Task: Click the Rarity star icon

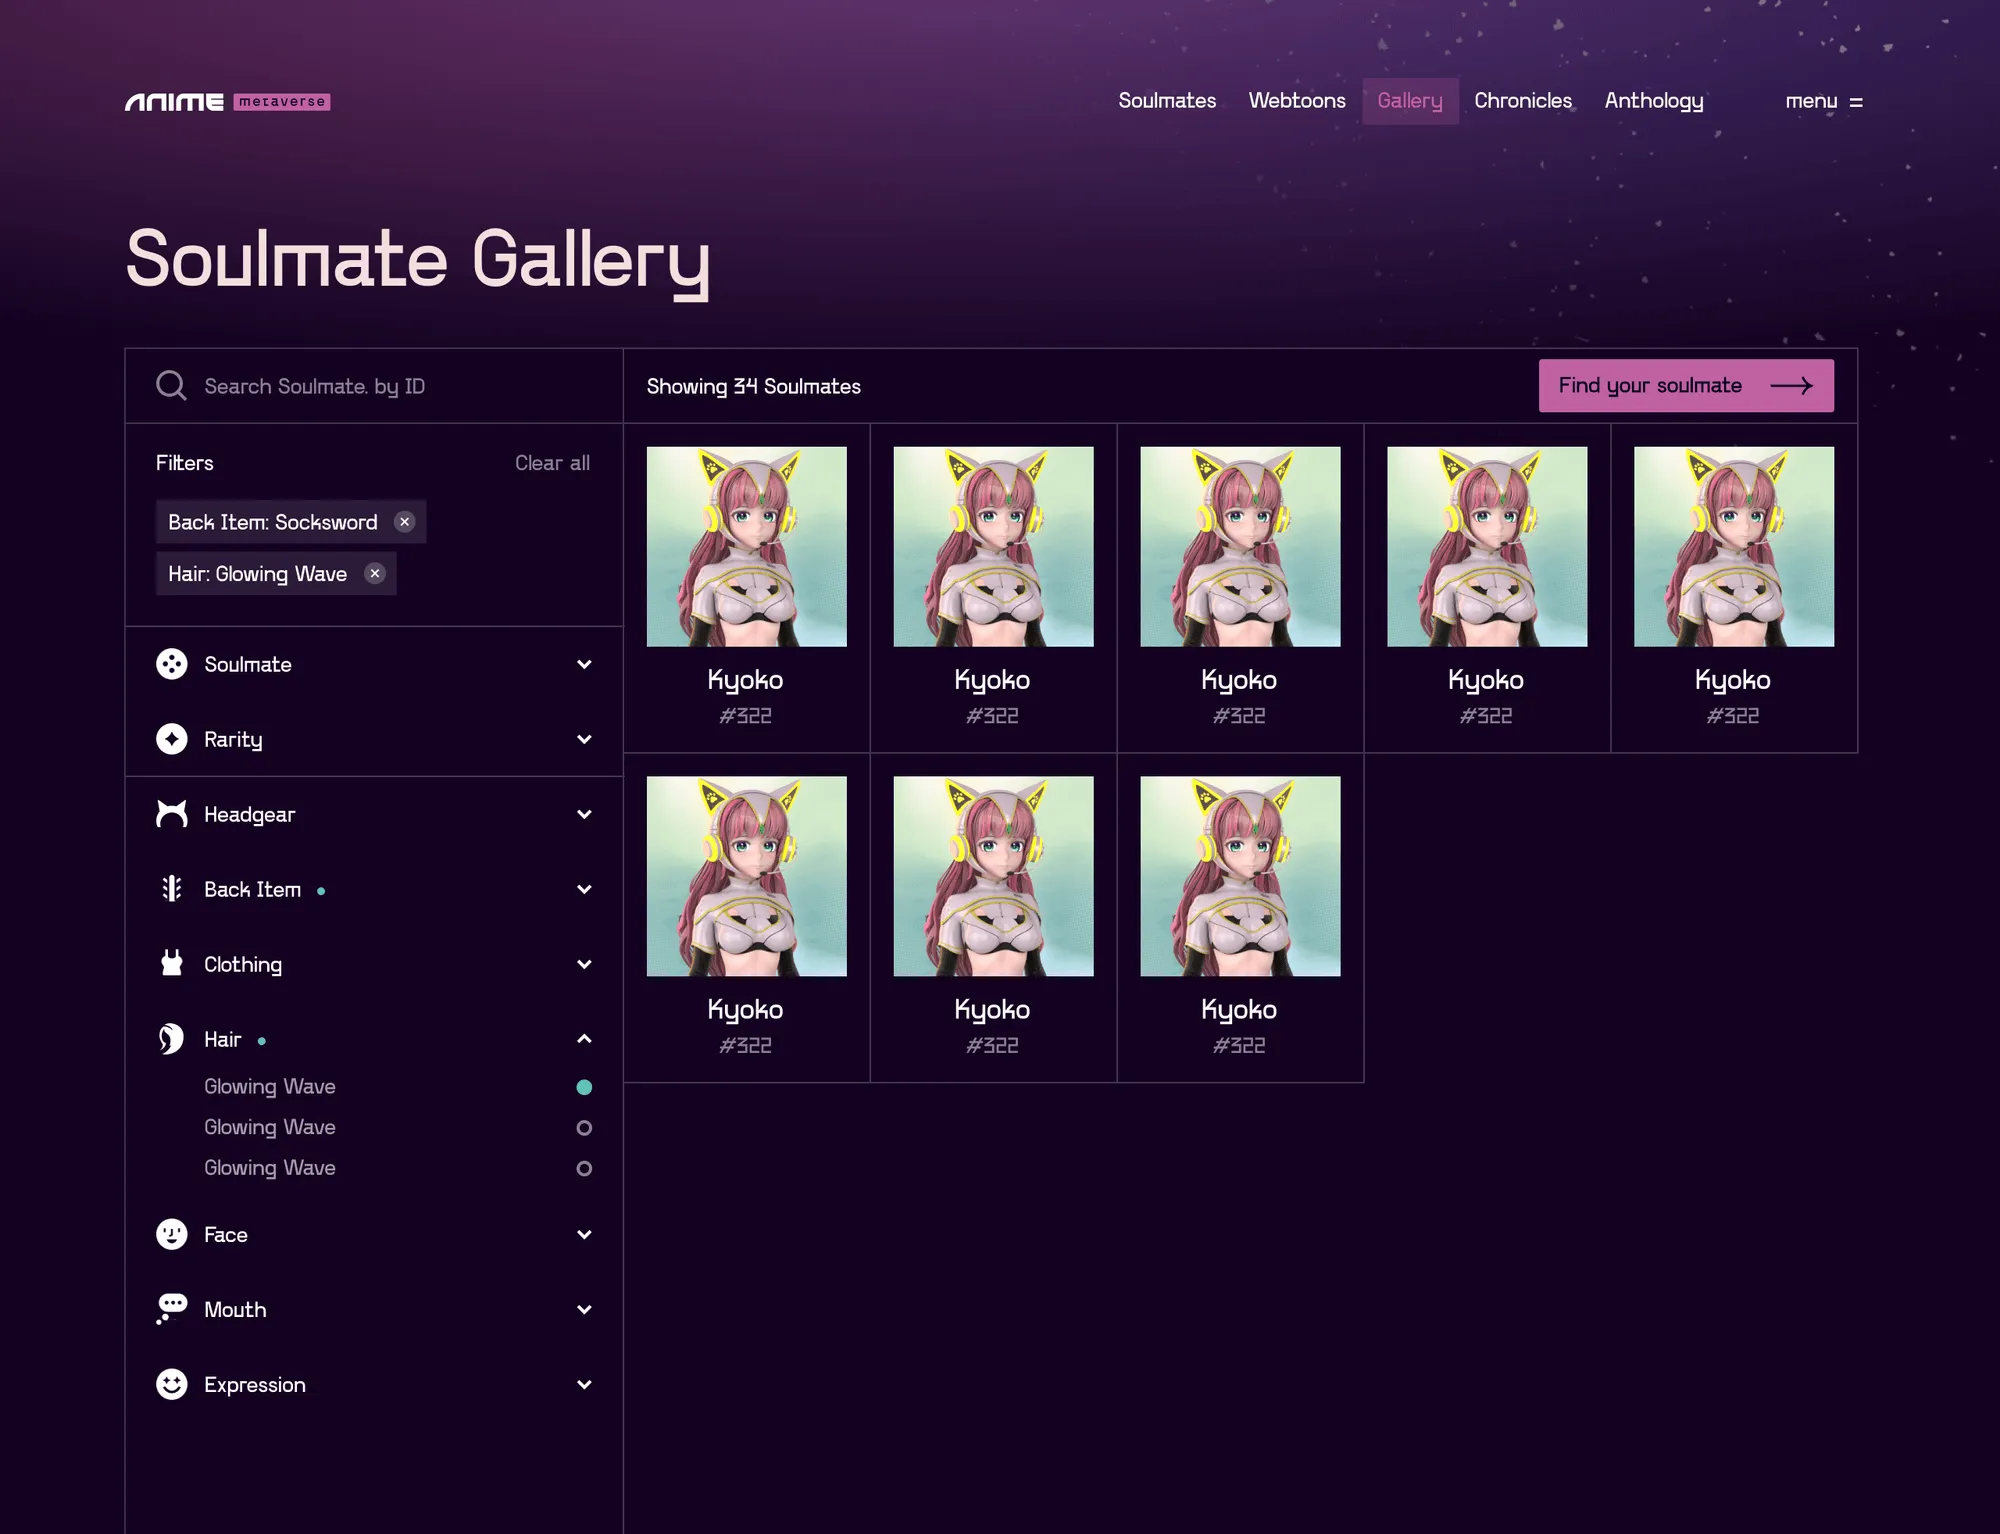Action: (x=172, y=739)
